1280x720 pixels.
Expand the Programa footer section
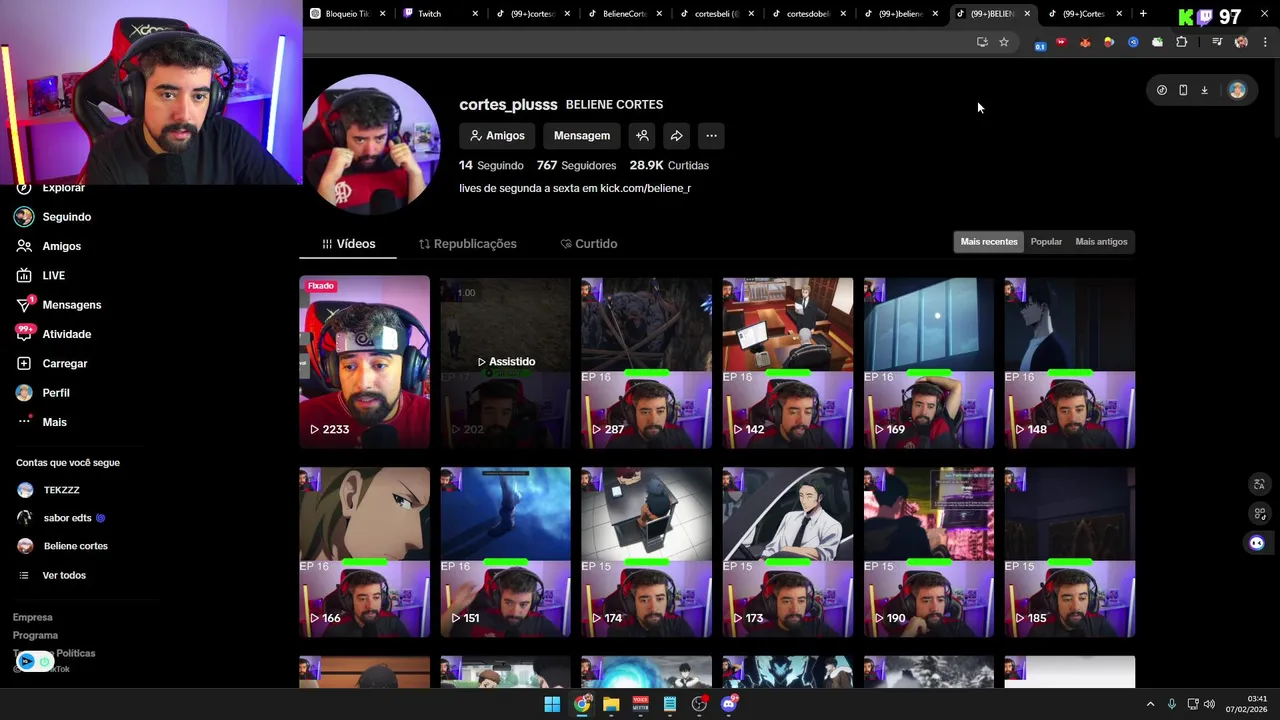tap(35, 636)
